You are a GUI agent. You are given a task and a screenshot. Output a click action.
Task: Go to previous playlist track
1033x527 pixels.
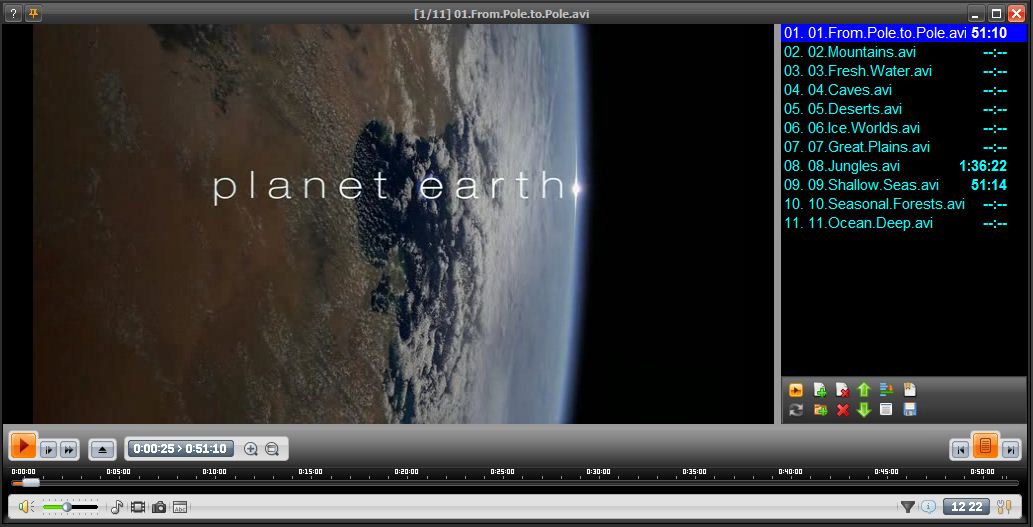[960, 450]
